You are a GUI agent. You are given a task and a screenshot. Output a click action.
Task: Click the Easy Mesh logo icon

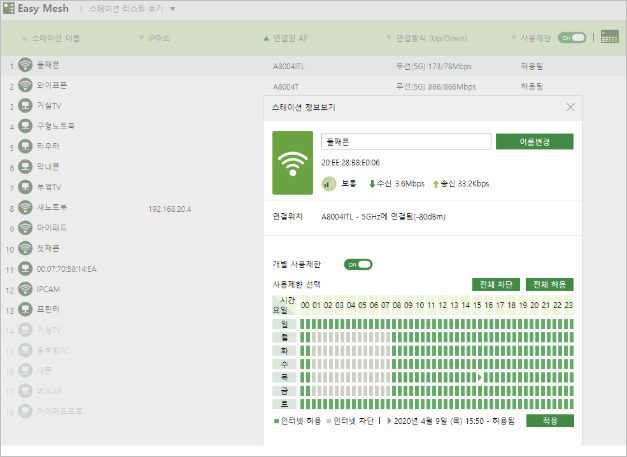click(9, 9)
